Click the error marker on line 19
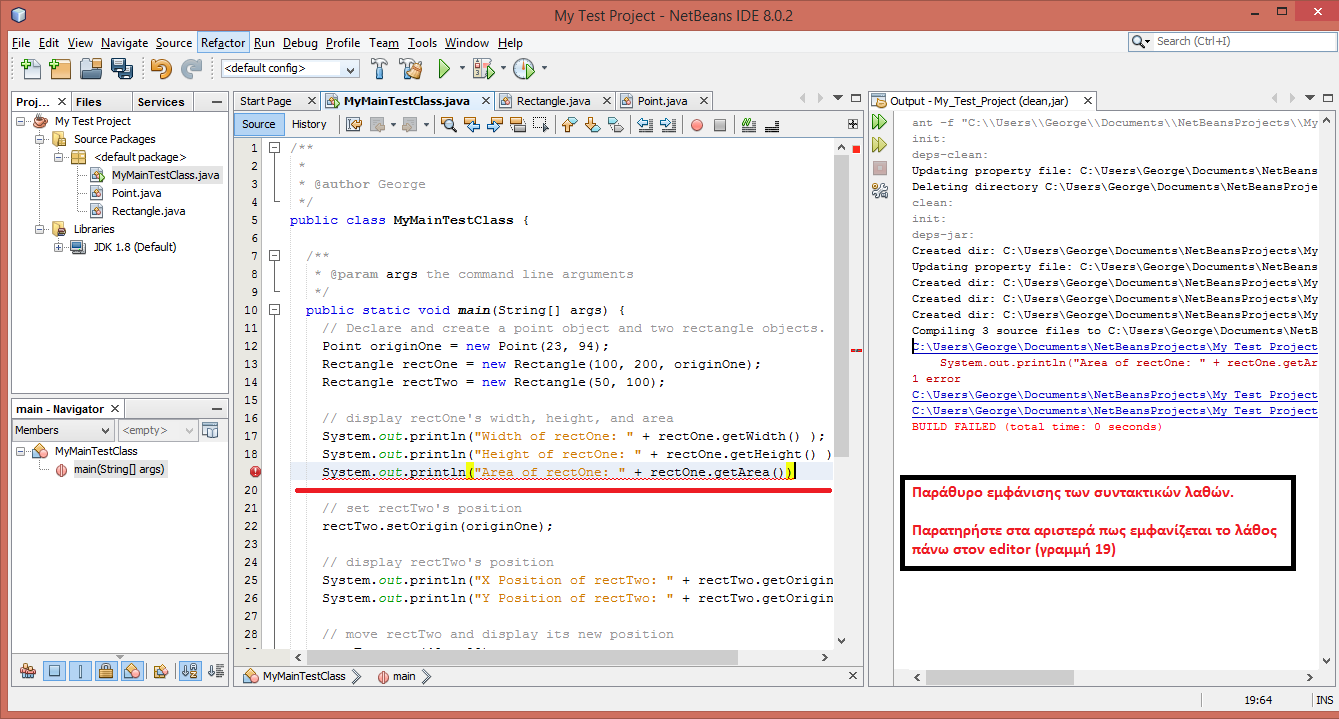Image resolution: width=1339 pixels, height=719 pixels. pyautogui.click(x=255, y=472)
